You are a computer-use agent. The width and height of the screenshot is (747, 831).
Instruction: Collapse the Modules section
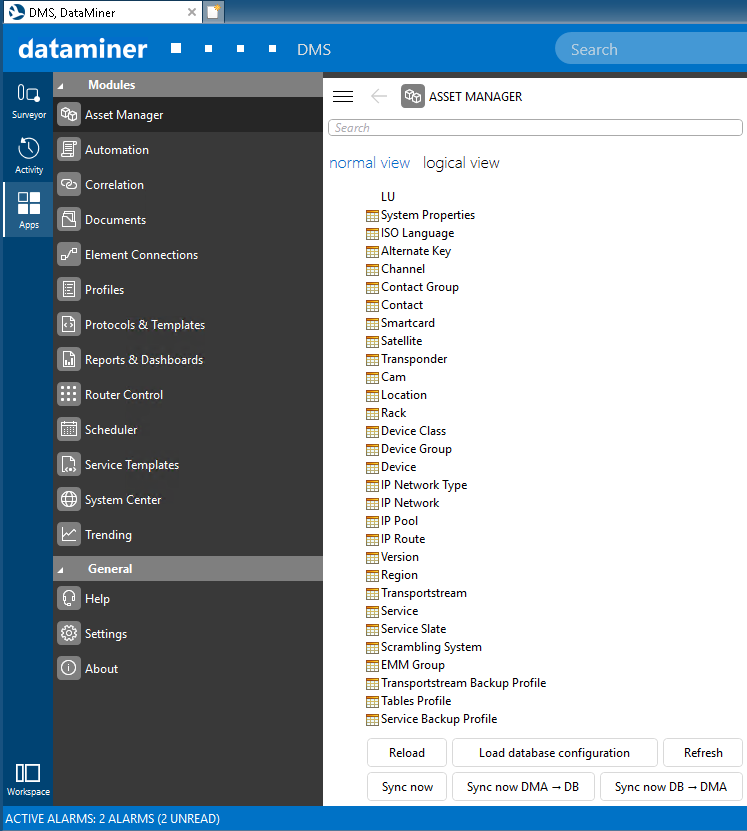point(60,85)
